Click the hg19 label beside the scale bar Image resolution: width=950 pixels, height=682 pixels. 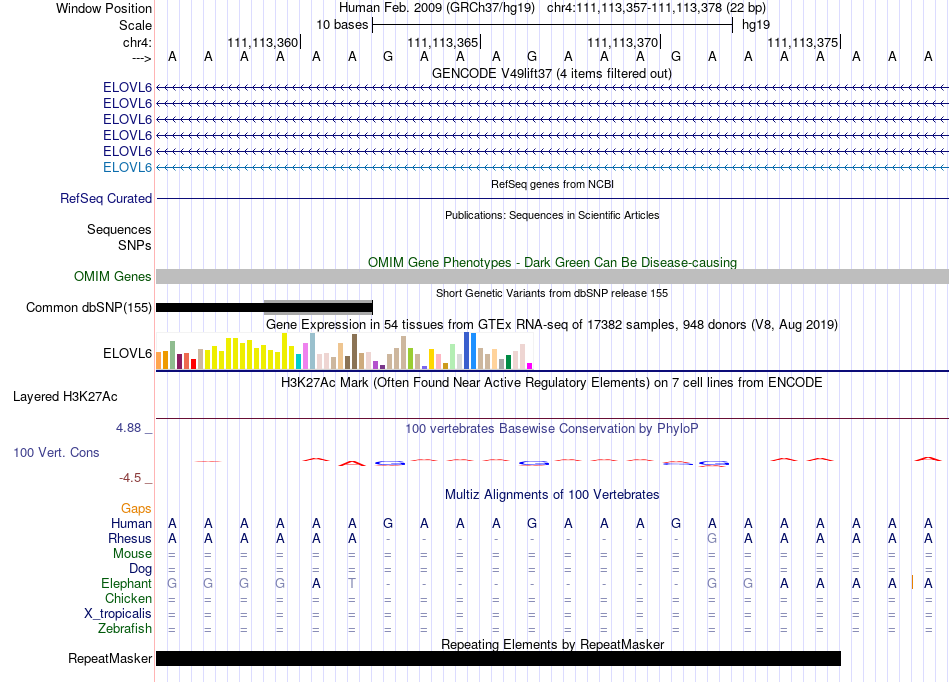[756, 25]
